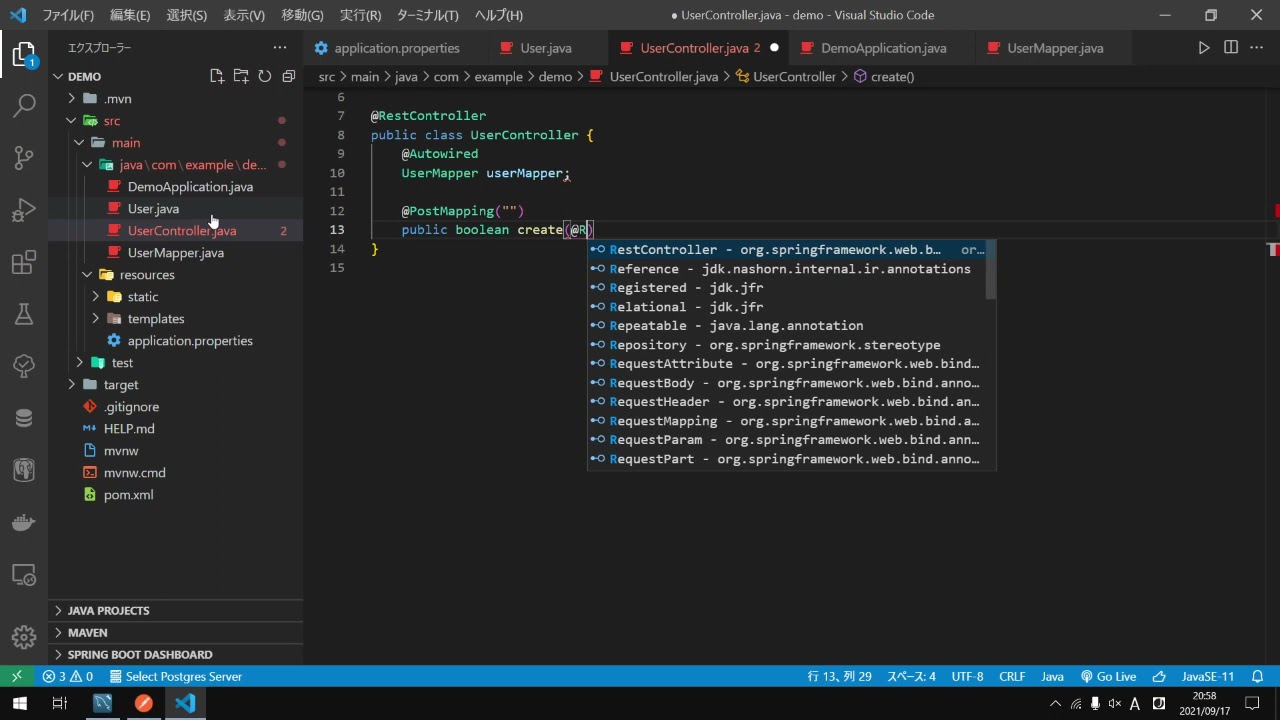Open the ファイル(F) menu

click(x=68, y=15)
